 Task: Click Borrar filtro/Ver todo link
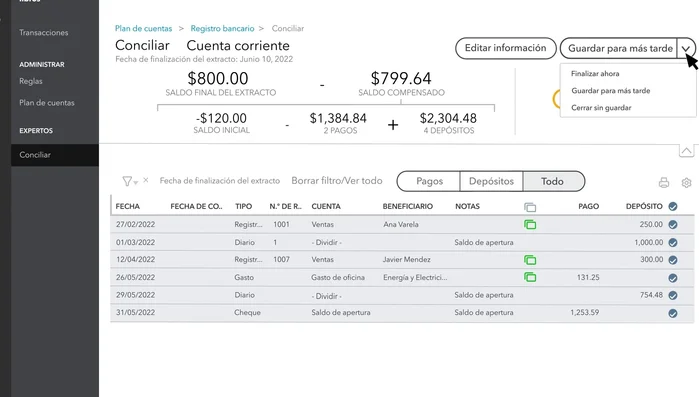(337, 180)
